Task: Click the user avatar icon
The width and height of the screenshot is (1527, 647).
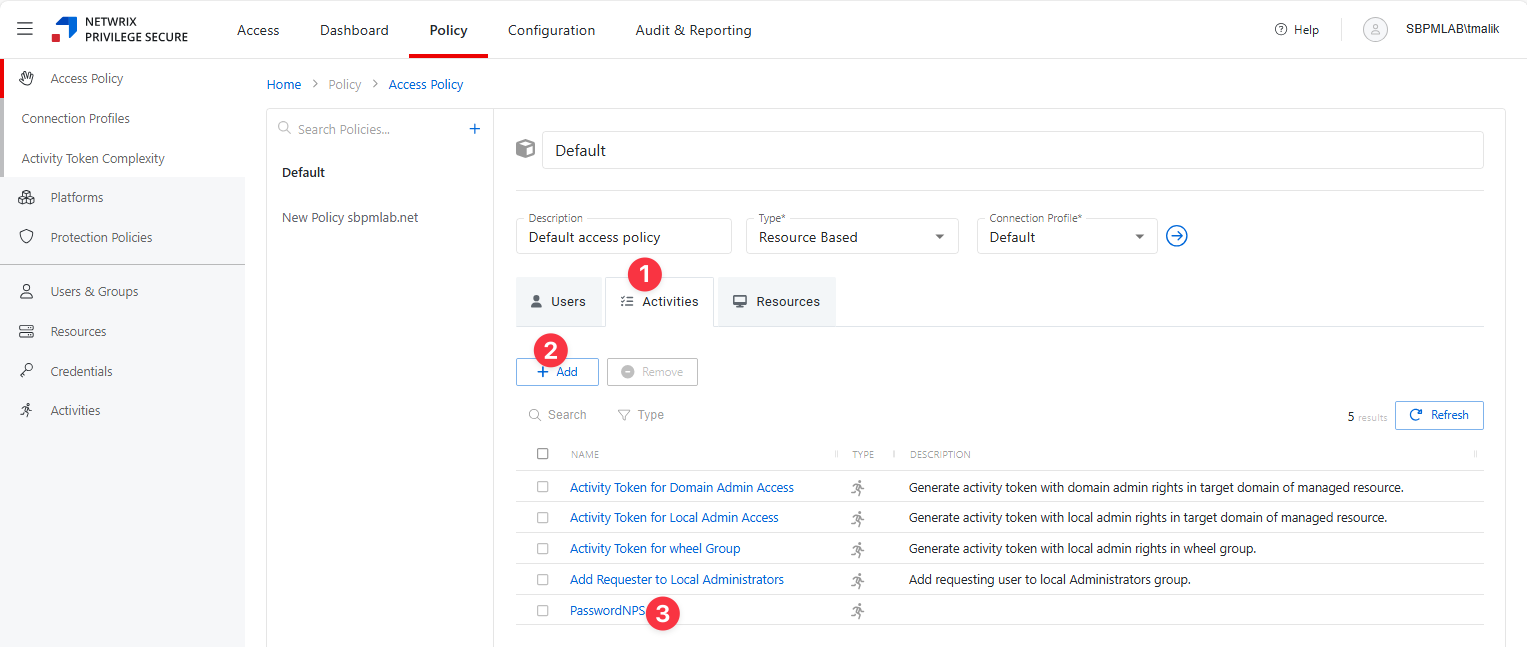Action: pyautogui.click(x=1375, y=30)
